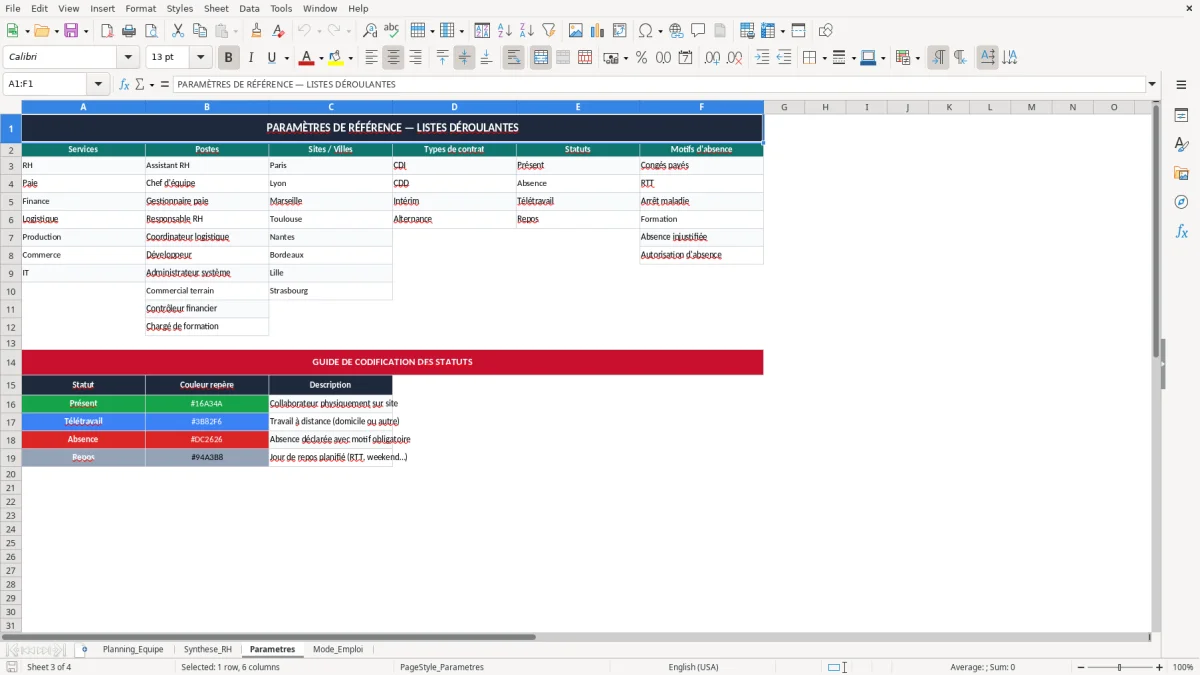The width and height of the screenshot is (1200, 675).
Task: Click column G header
Action: click(x=784, y=107)
